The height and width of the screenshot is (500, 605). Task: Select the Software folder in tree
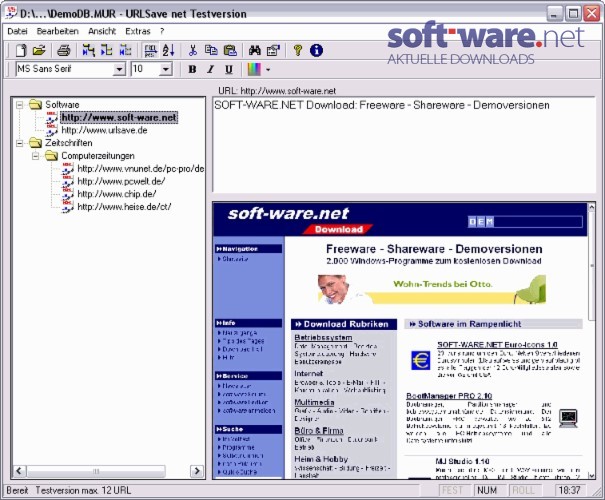(62, 105)
